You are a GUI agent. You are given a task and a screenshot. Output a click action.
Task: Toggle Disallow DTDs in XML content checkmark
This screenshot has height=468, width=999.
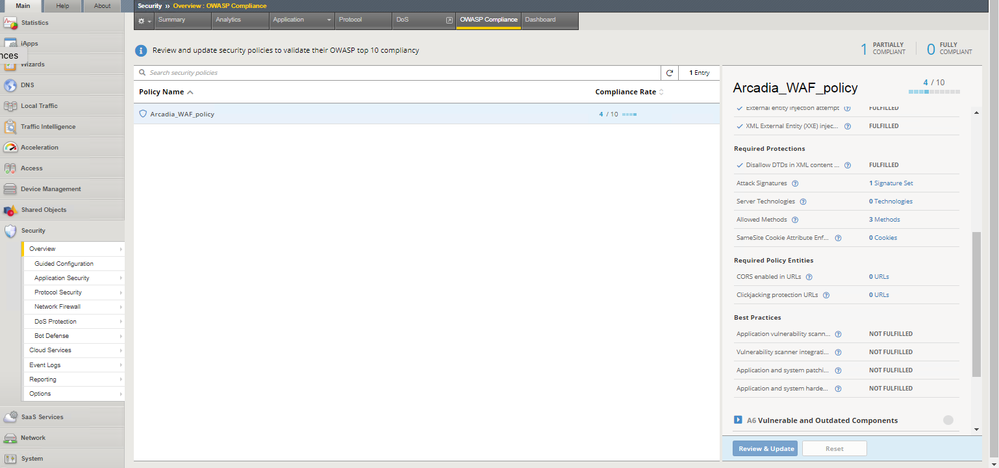click(x=740, y=165)
